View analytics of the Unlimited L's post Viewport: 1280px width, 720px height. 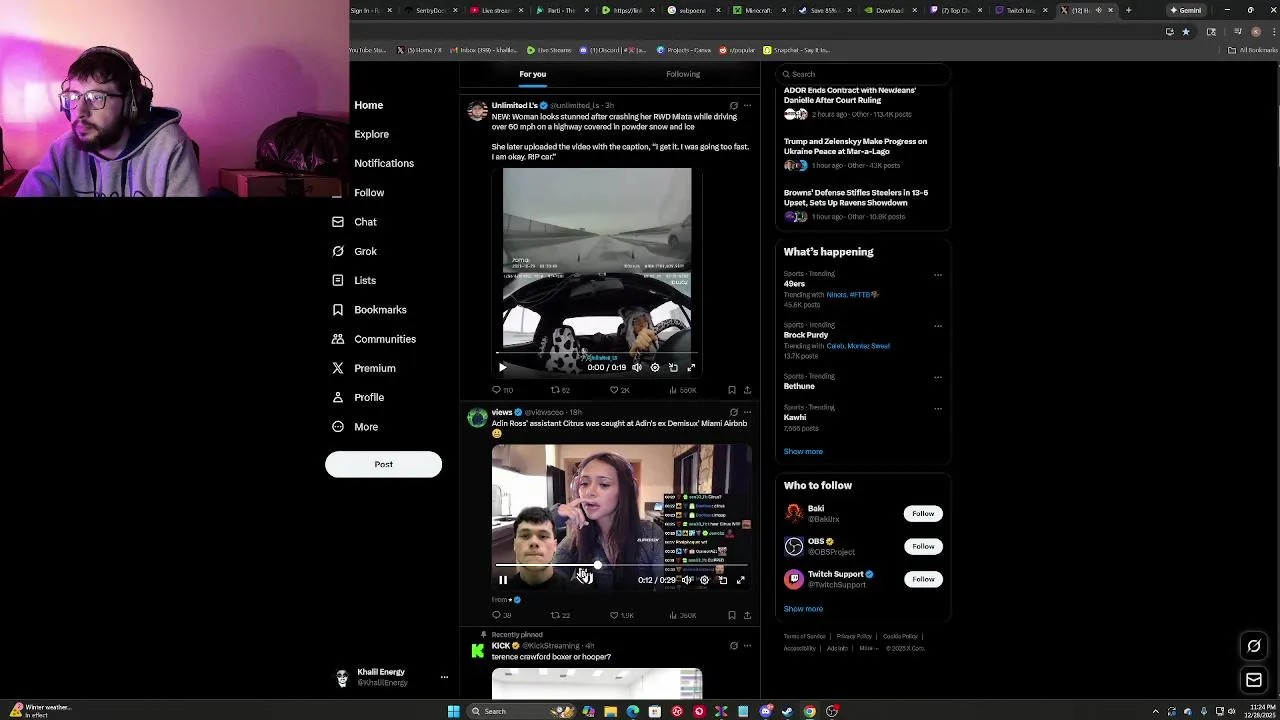pyautogui.click(x=673, y=390)
